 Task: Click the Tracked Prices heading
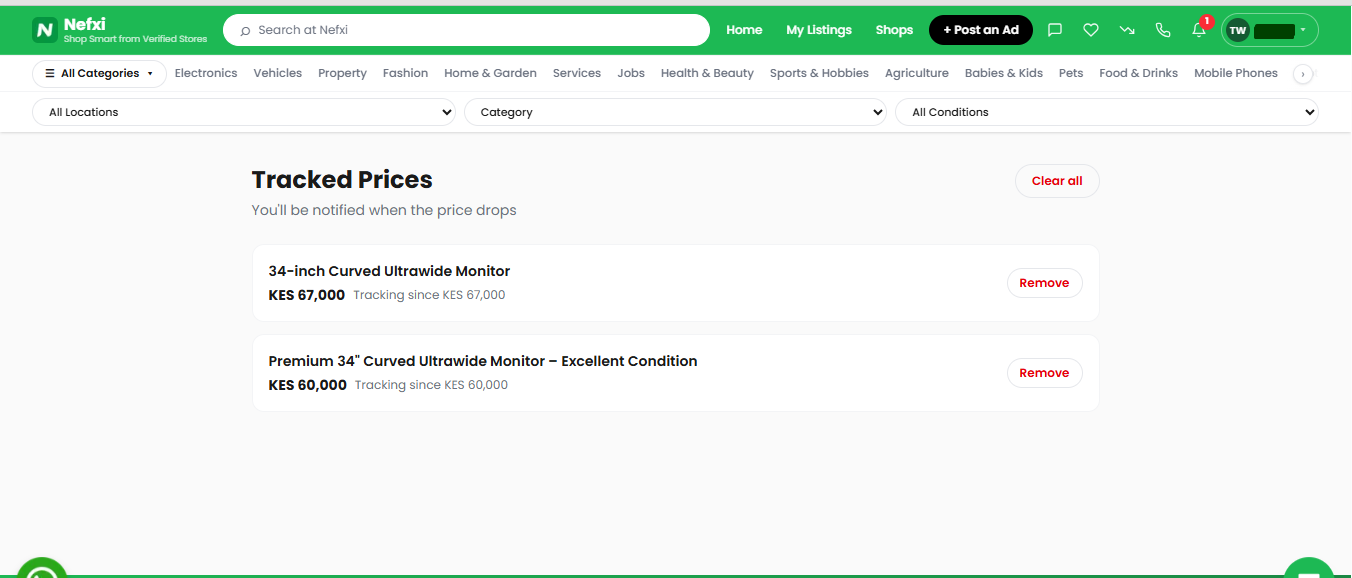(342, 180)
